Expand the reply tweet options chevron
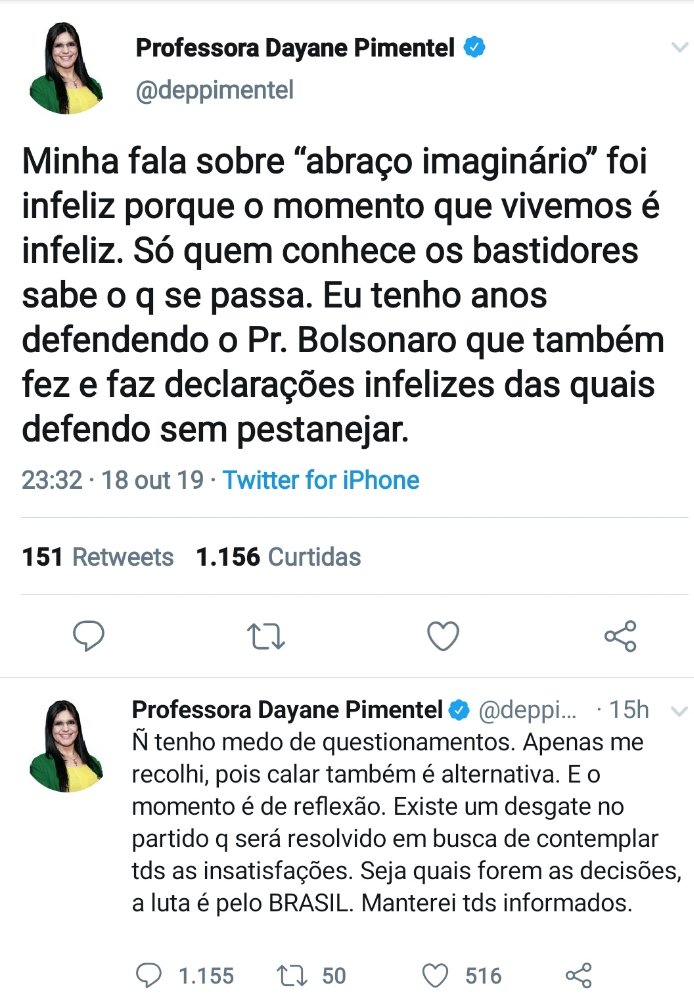 678,711
